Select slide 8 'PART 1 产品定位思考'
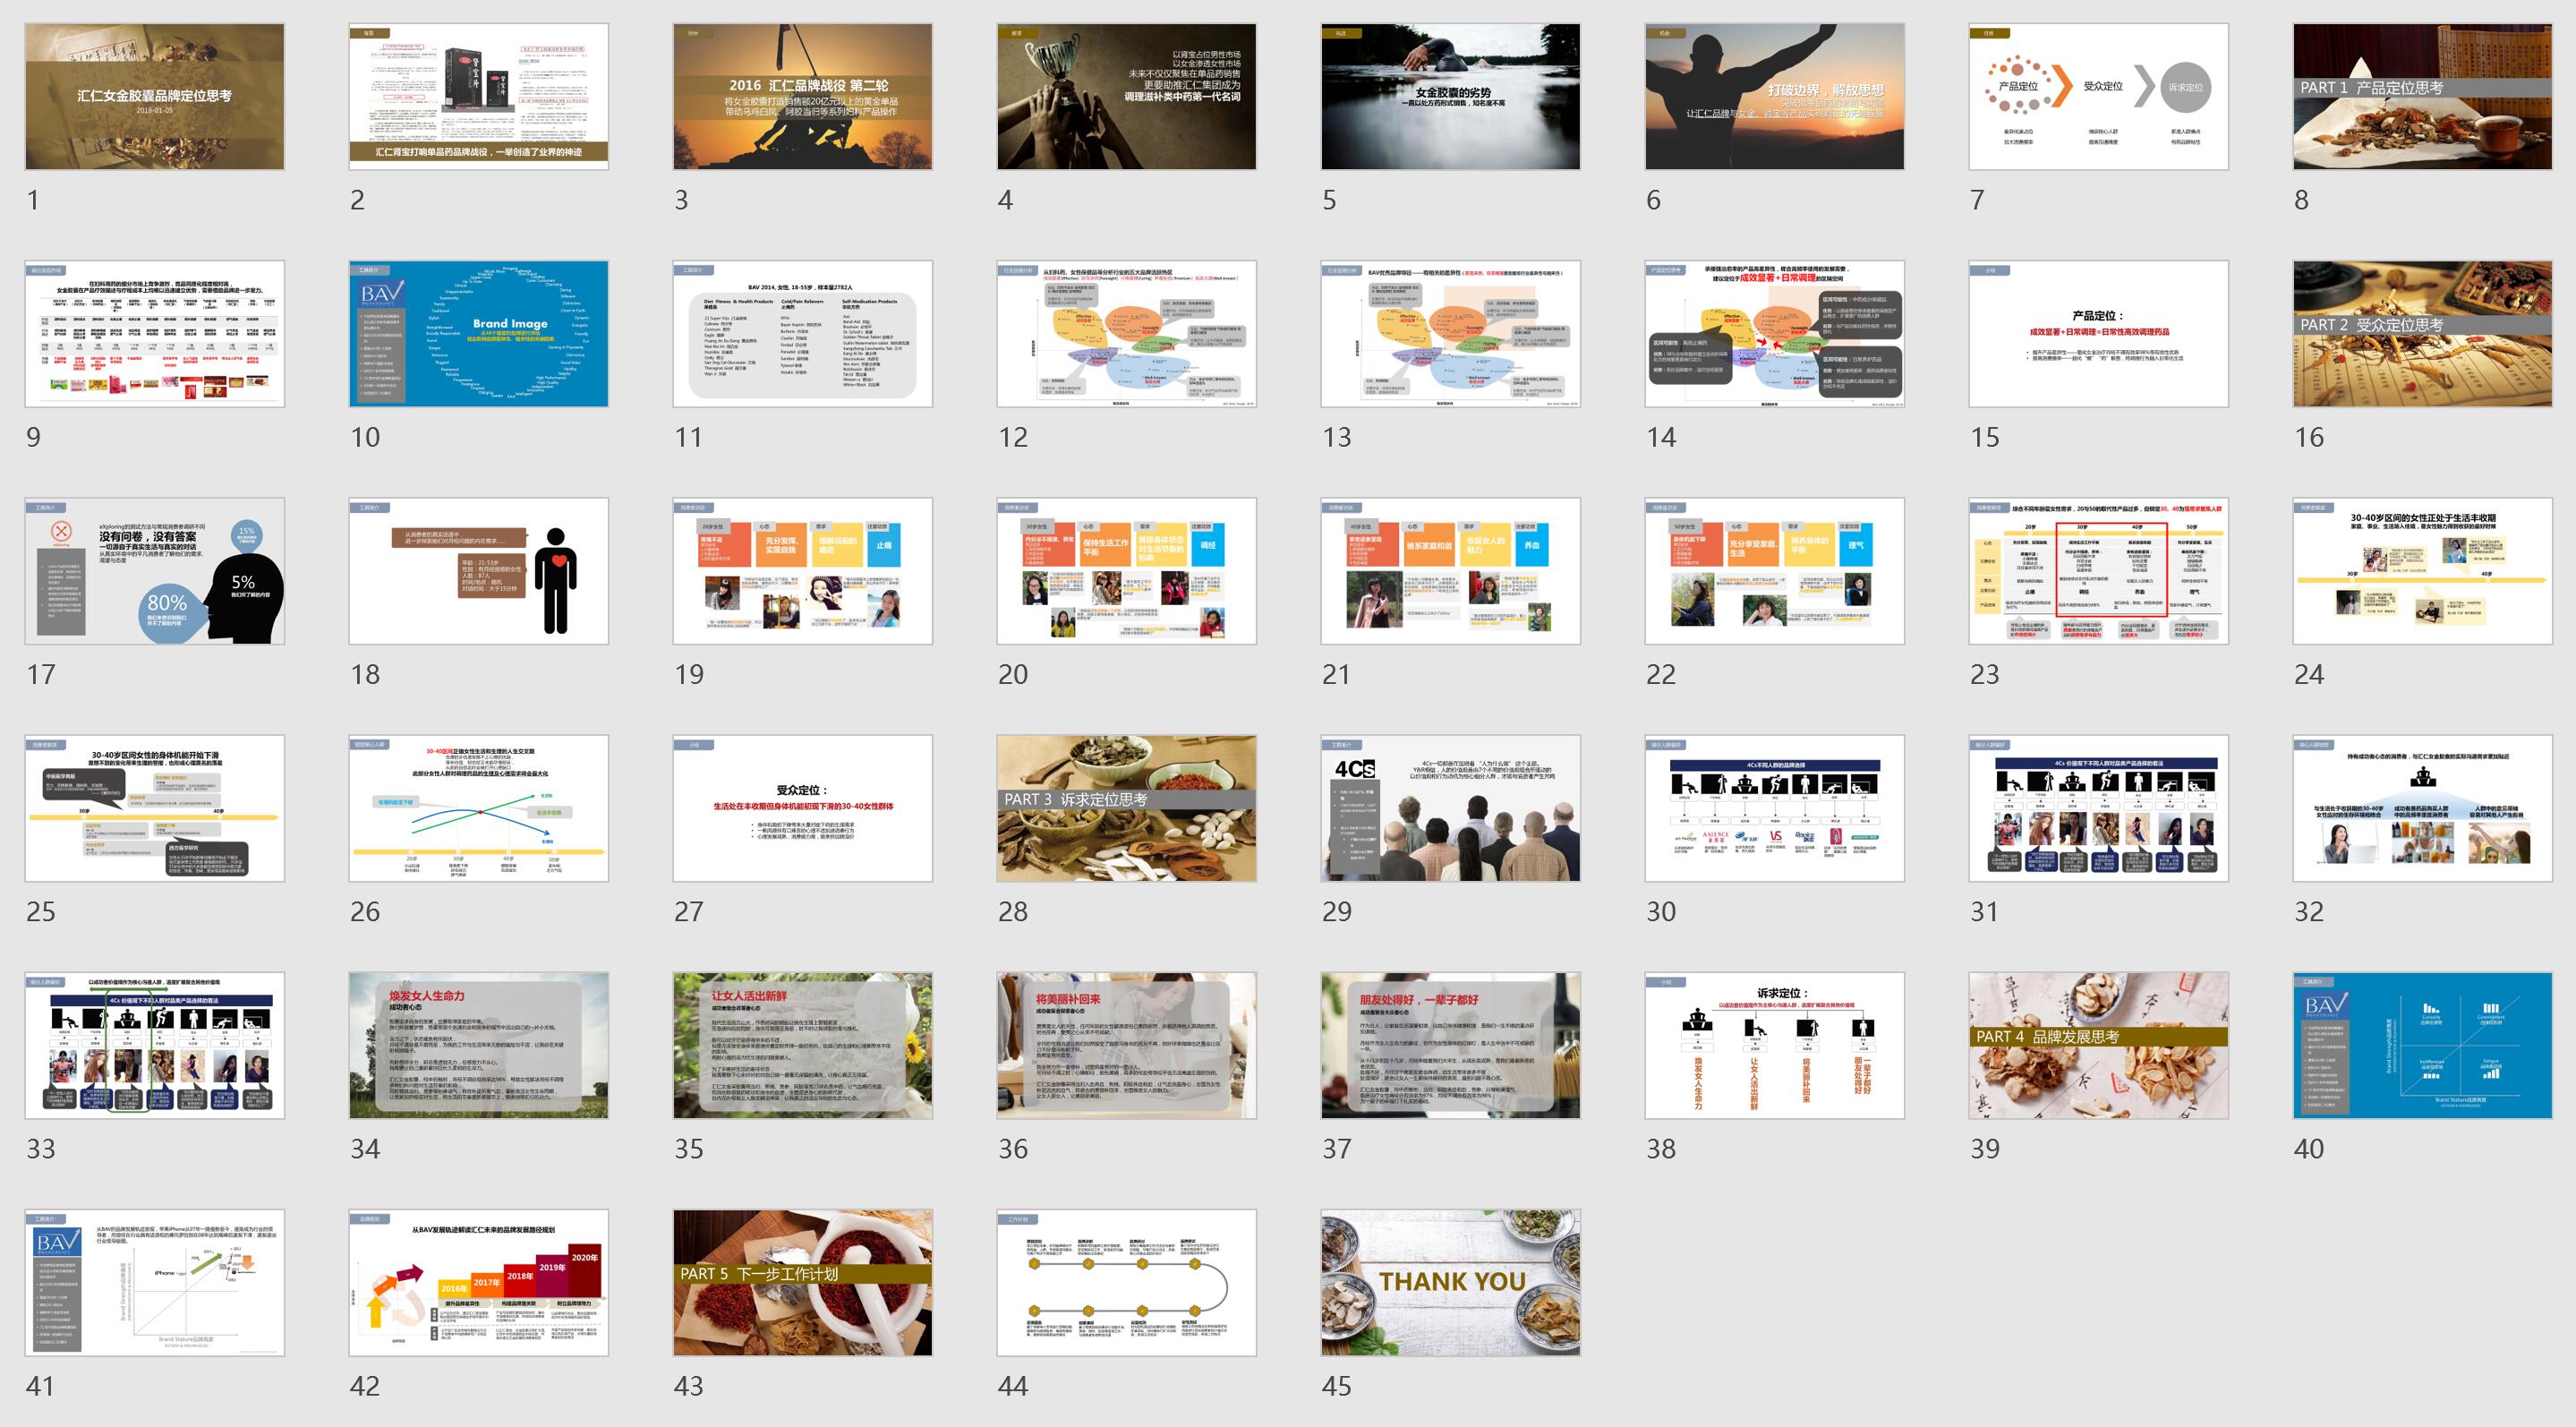Screen dimensions: 2576x1427 [x=2422, y=96]
